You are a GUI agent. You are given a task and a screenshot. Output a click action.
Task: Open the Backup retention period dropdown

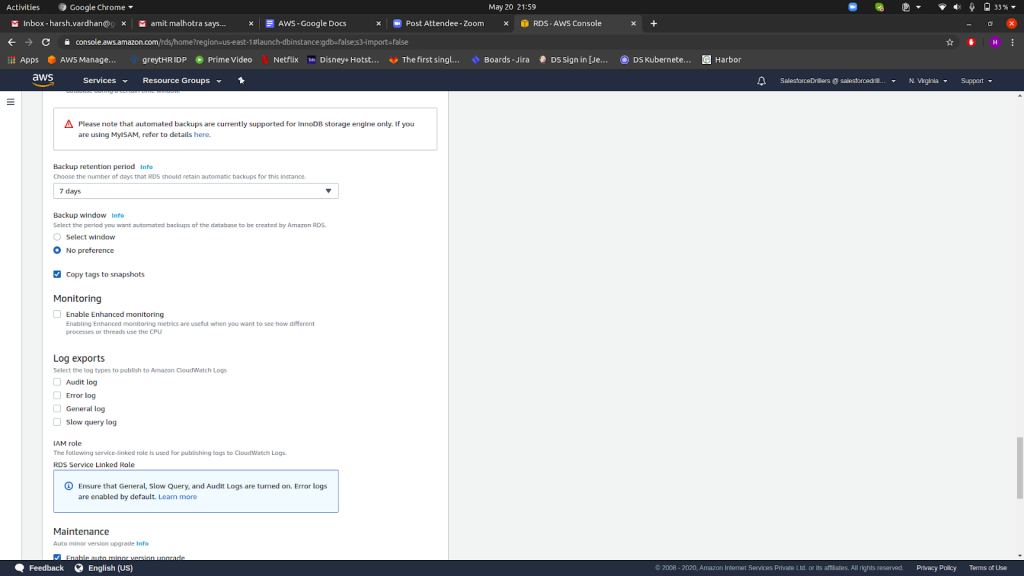[196, 191]
